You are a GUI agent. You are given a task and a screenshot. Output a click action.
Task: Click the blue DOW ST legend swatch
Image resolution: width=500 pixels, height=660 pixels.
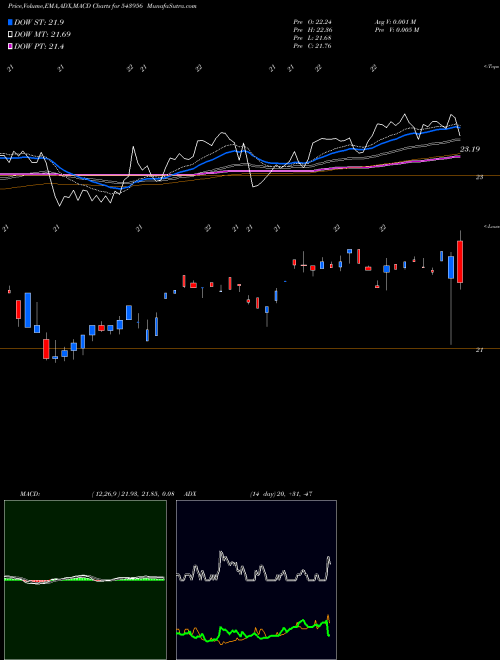11,22
